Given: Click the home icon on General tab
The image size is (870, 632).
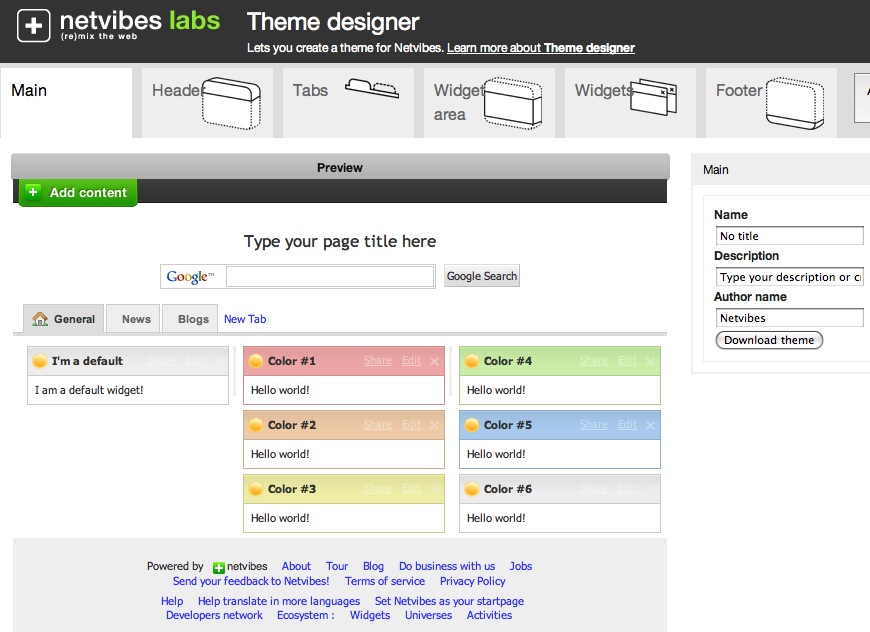Looking at the screenshot, I should pyautogui.click(x=40, y=319).
